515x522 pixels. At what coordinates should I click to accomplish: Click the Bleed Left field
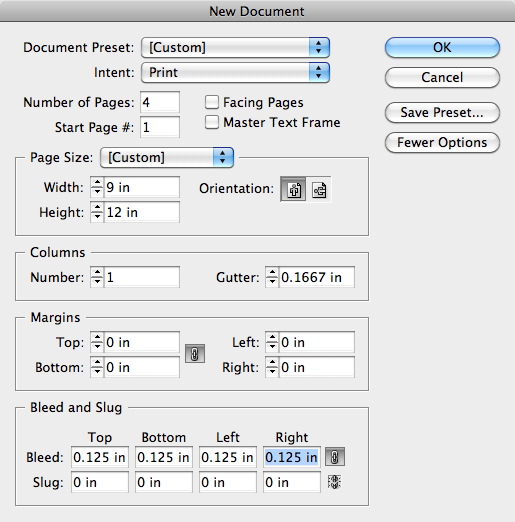tap(228, 457)
